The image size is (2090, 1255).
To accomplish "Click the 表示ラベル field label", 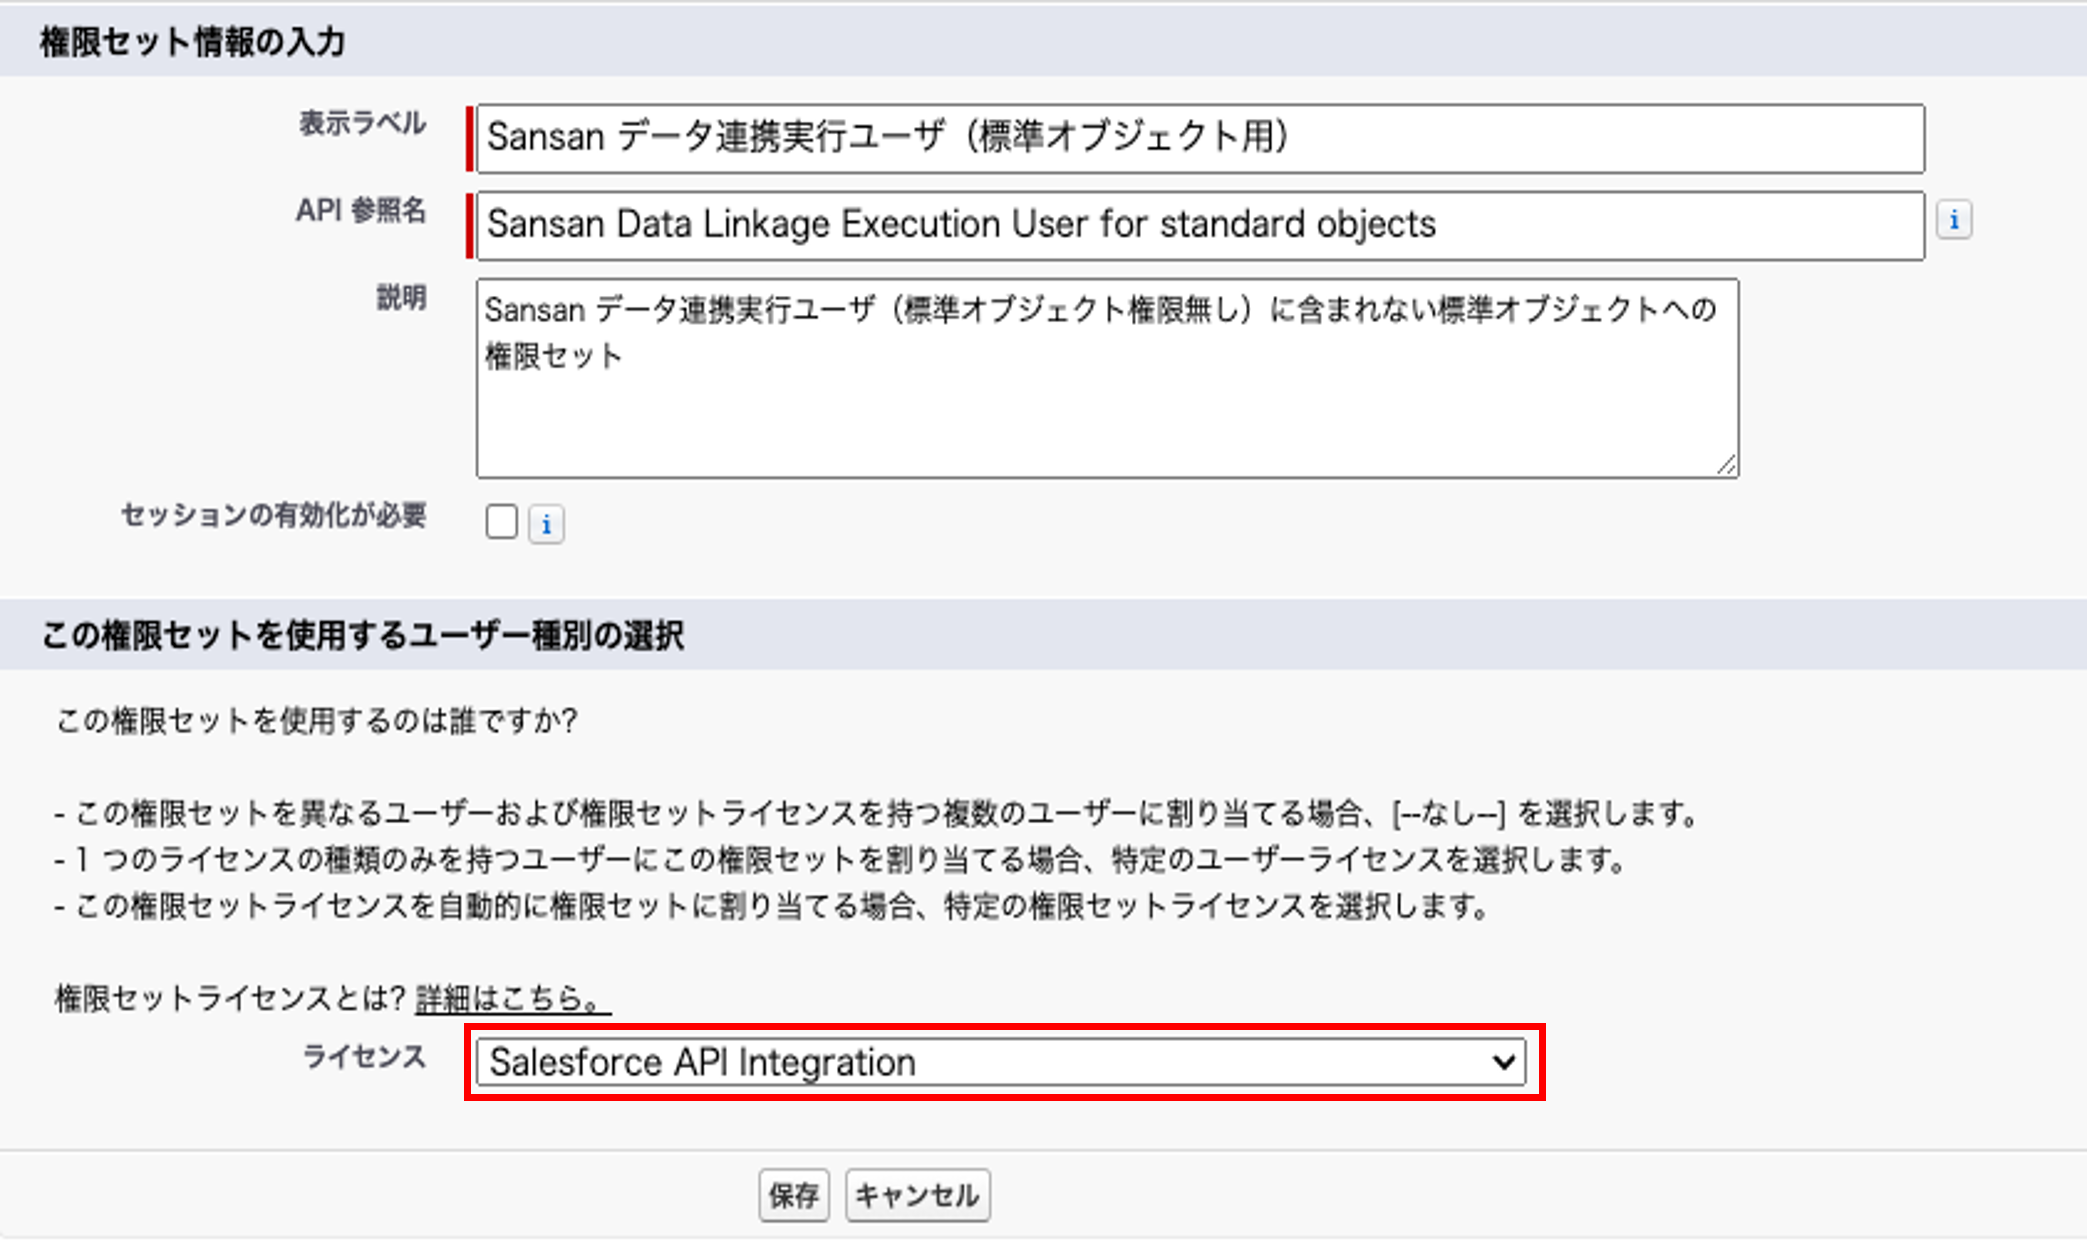I will [363, 124].
